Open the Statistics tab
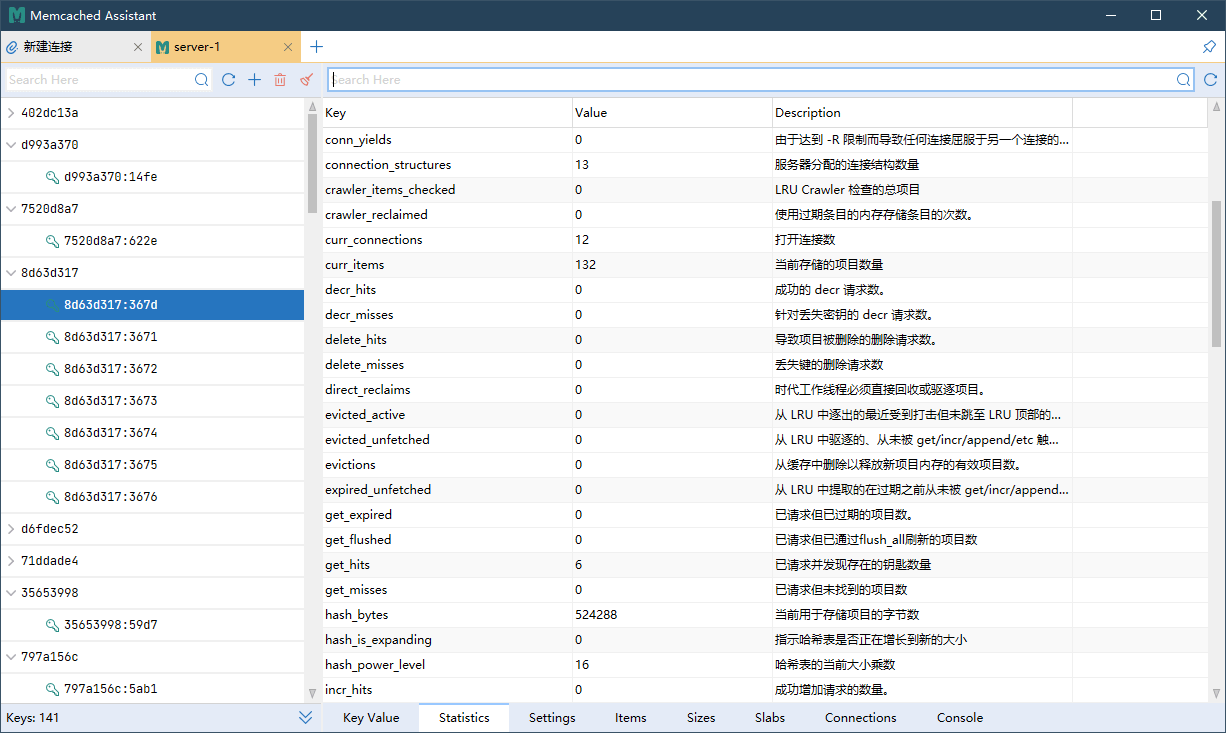Viewport: 1226px width, 733px height. pyautogui.click(x=464, y=718)
